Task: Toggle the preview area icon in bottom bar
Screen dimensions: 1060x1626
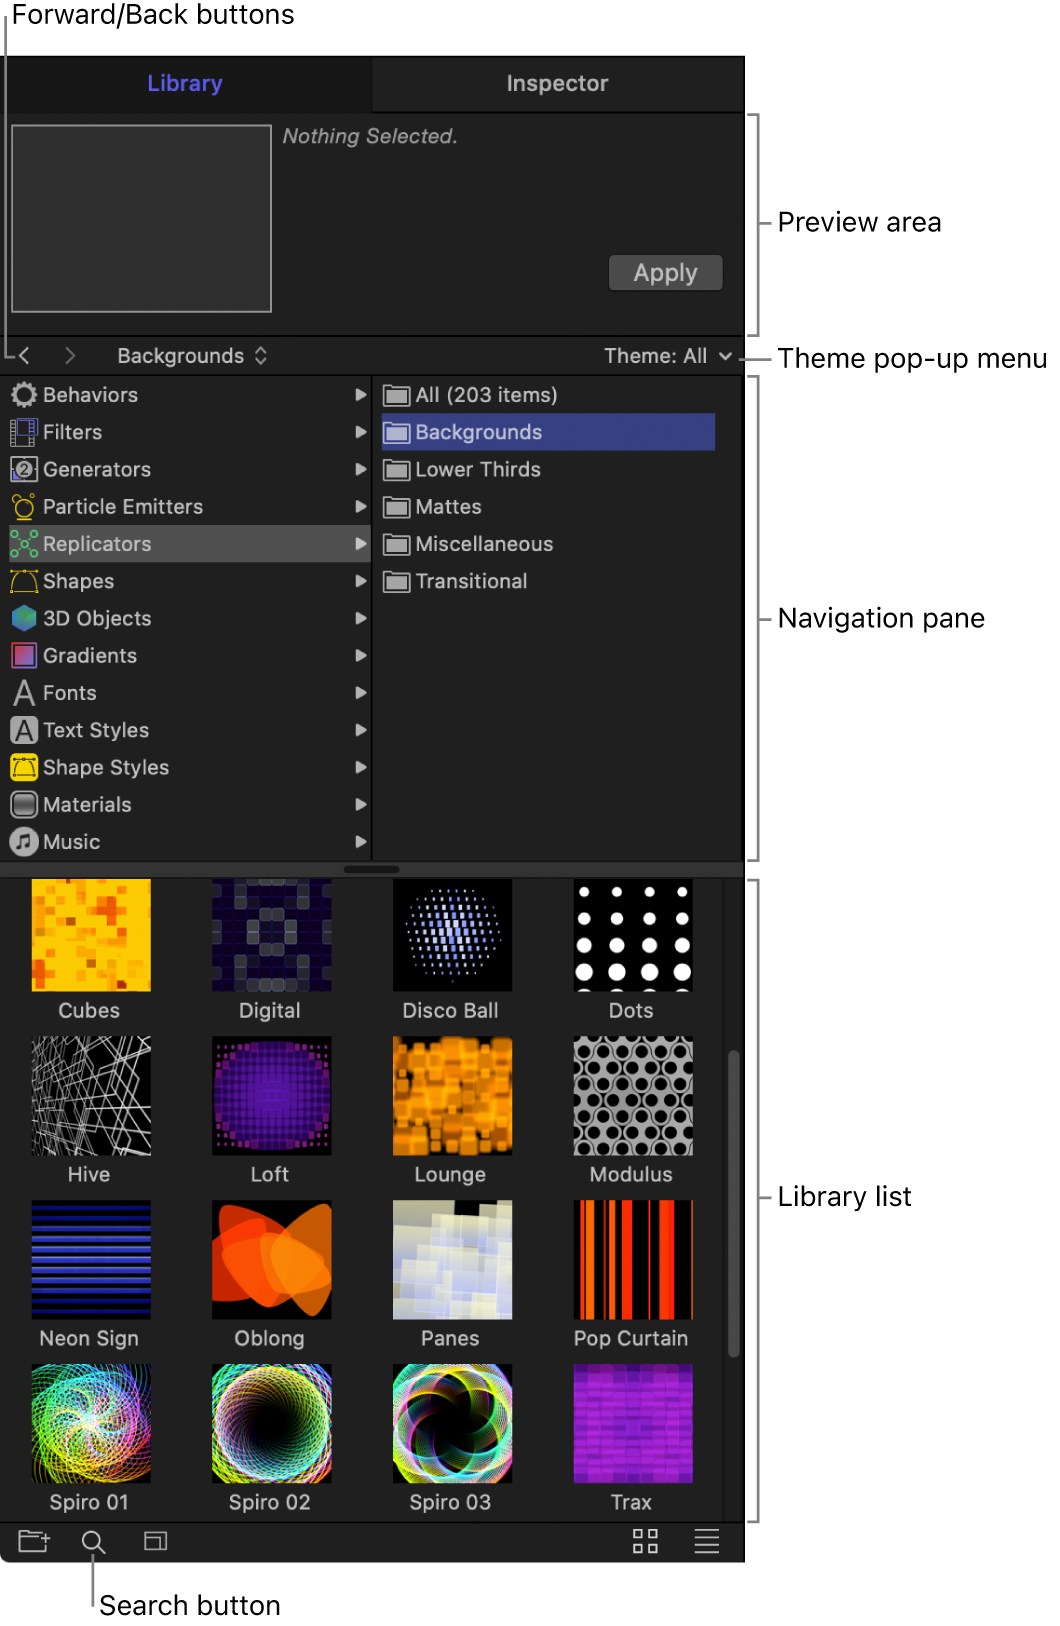Action: [155, 1541]
